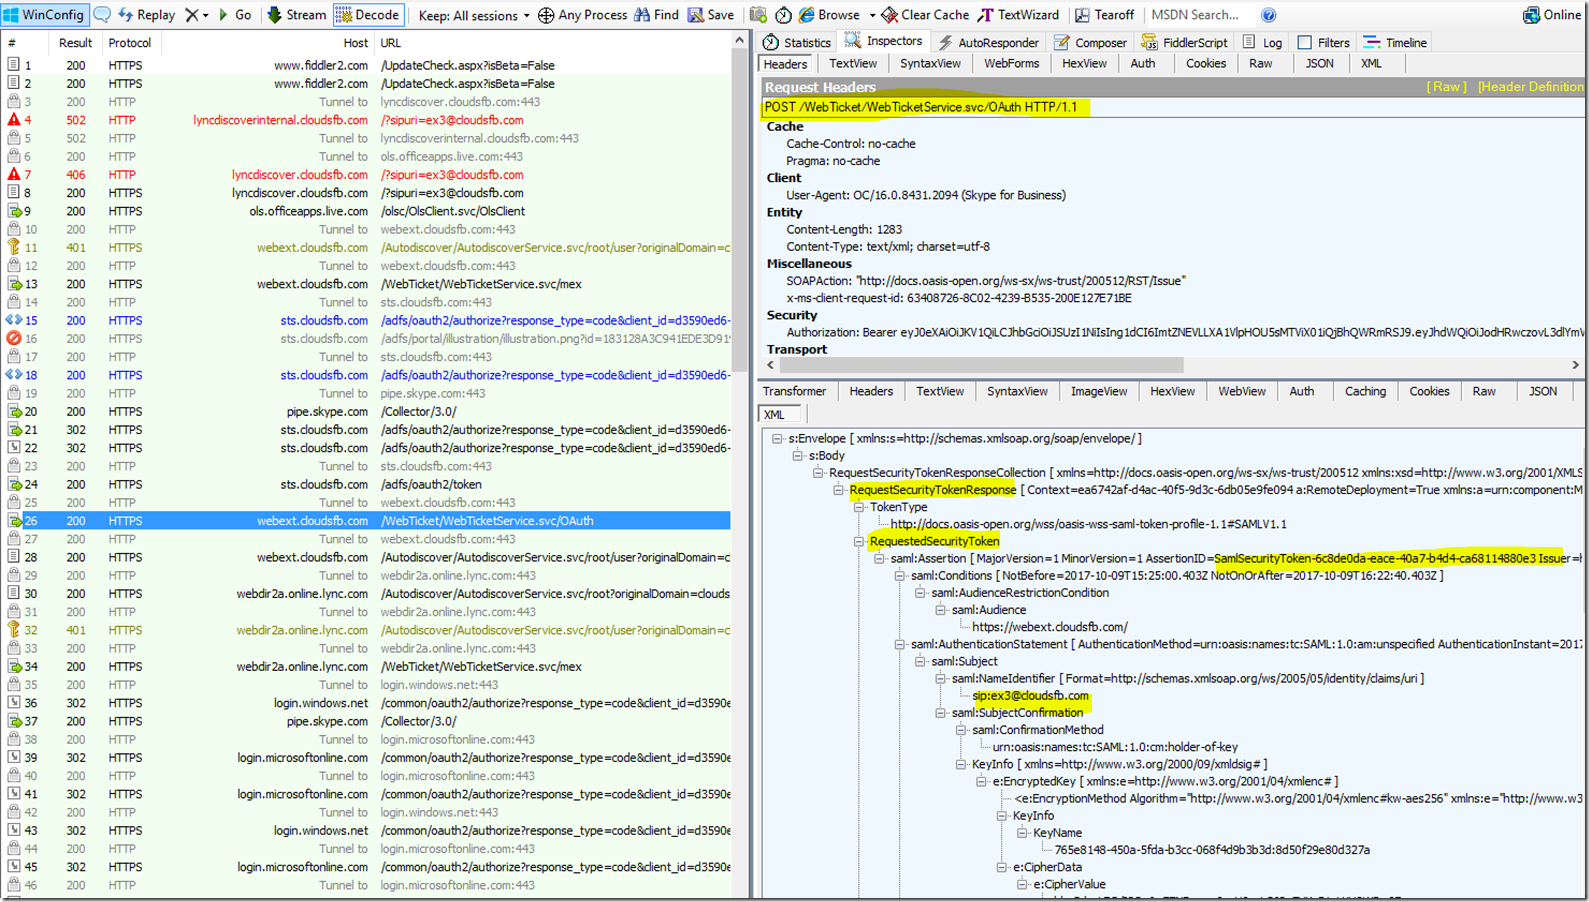Viewport: 1589px width, 902px height.
Task: Select session 24 /adfs/oauth2/token
Action: click(x=367, y=484)
